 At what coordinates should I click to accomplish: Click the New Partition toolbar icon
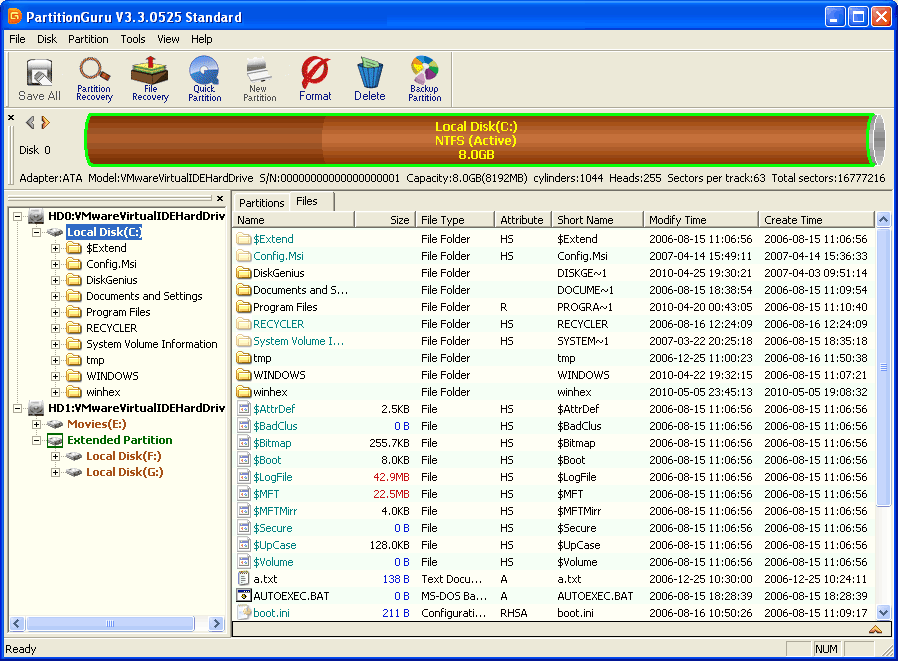pos(259,80)
